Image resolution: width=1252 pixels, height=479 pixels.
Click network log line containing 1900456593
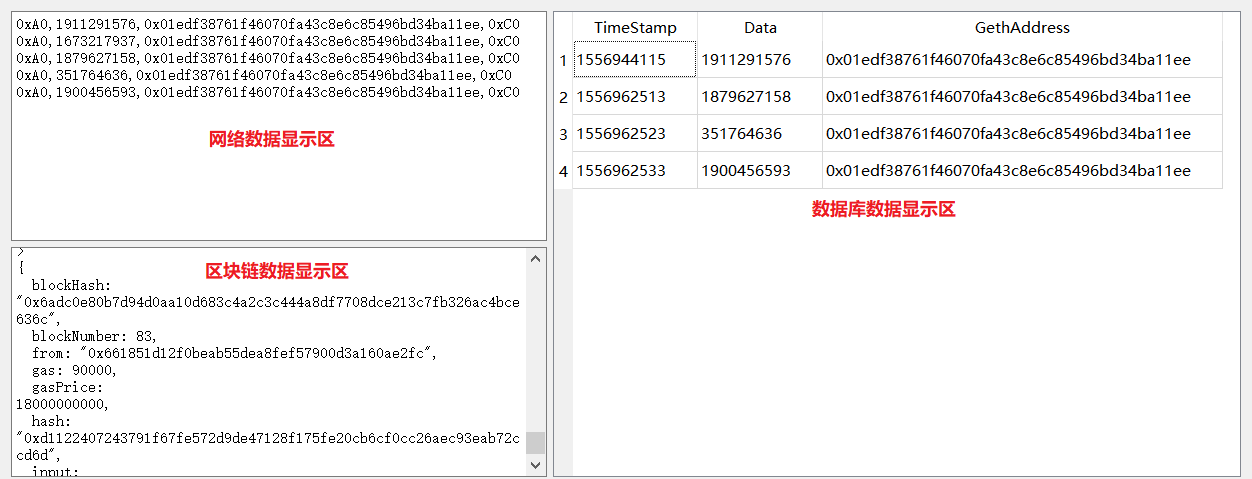point(268,93)
